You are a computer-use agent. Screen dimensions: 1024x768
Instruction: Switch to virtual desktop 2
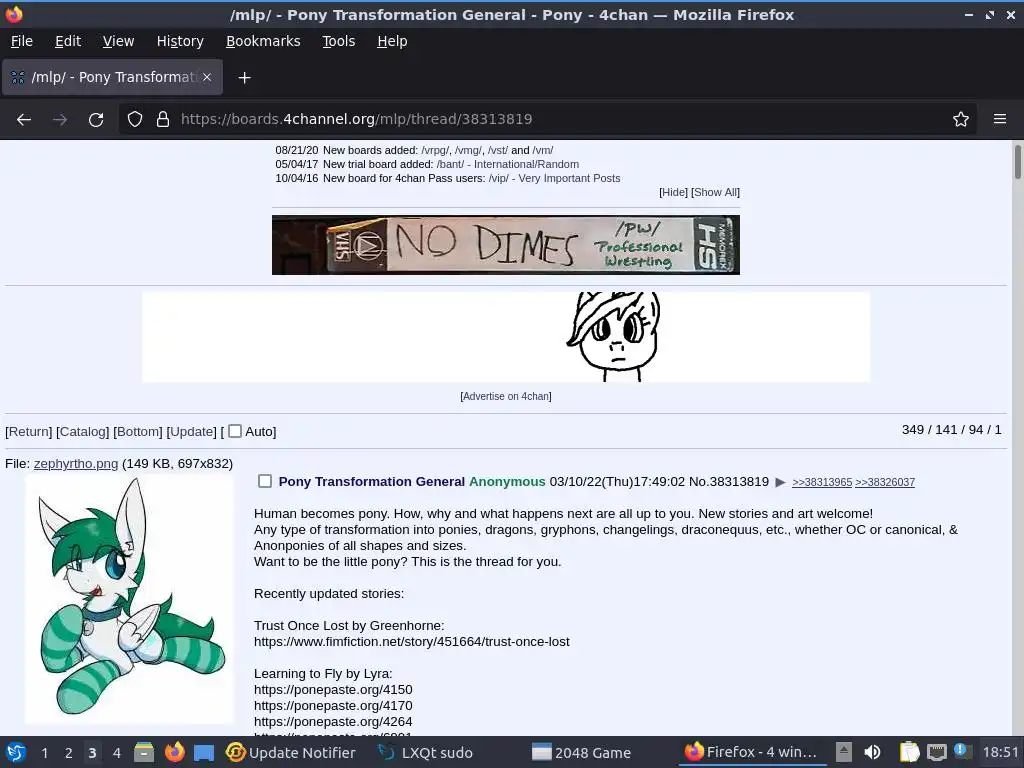click(x=69, y=752)
